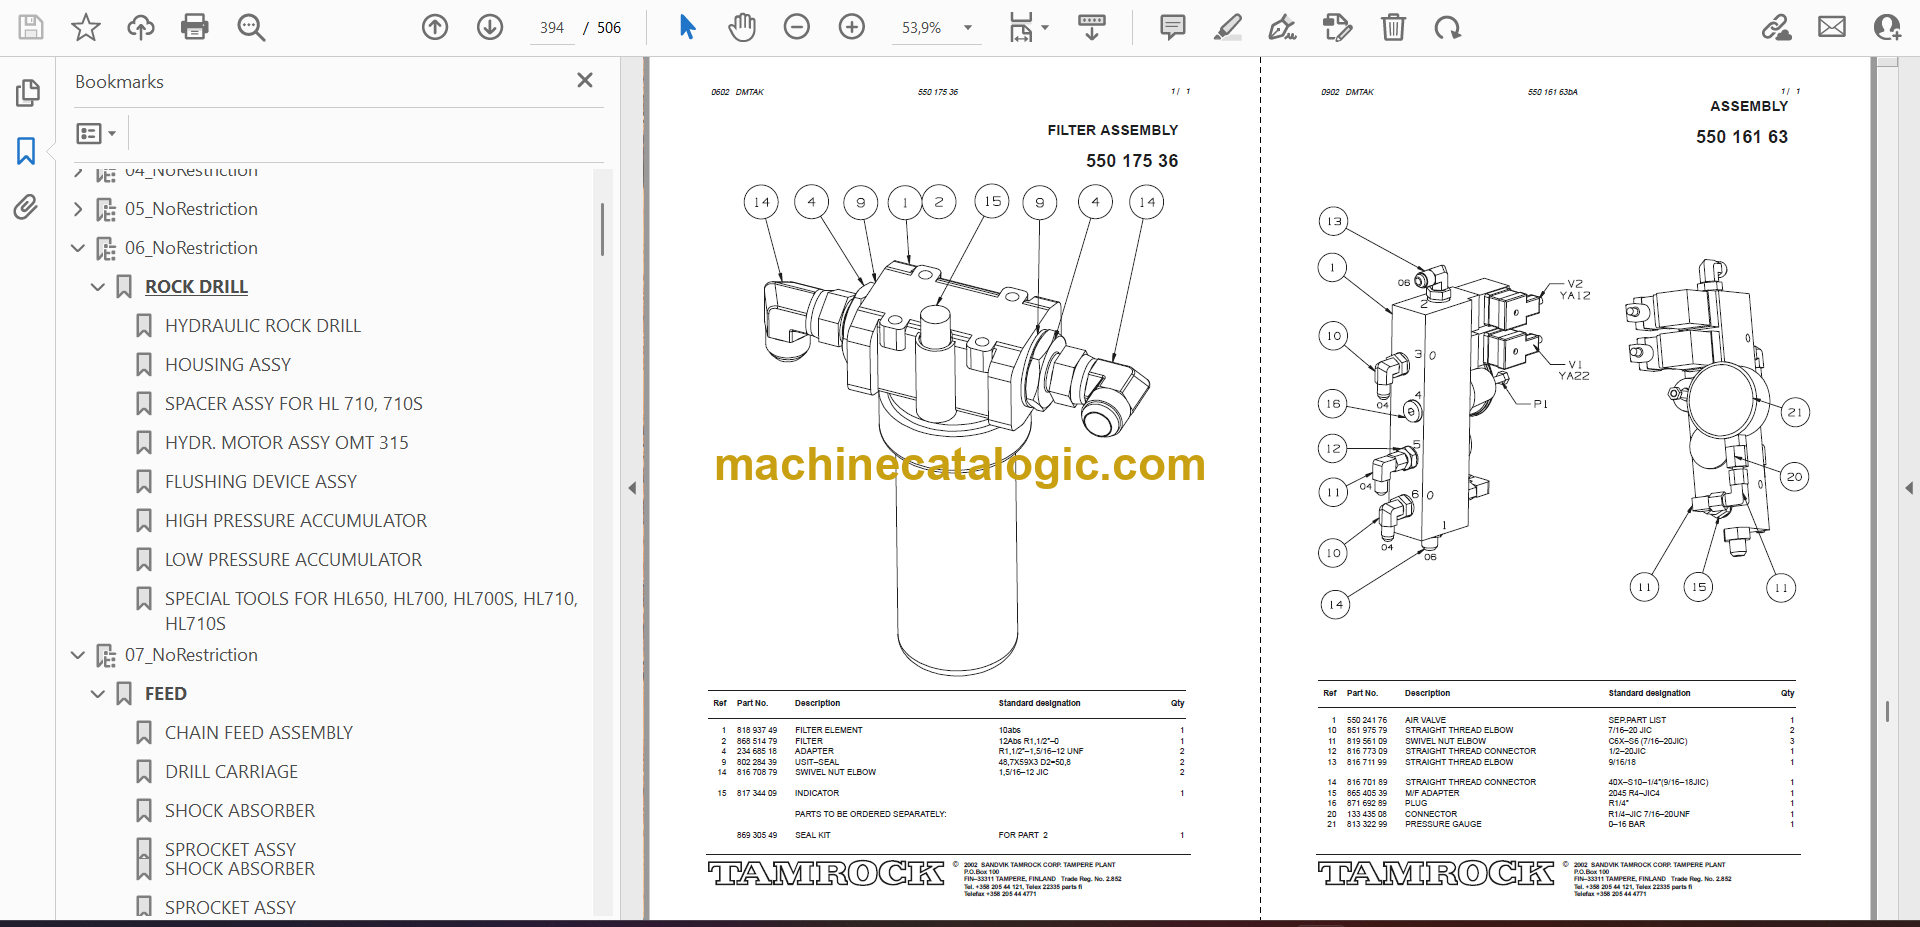Click PRESSURE GAUGE row in parts table
1920x927 pixels.
[1559, 824]
